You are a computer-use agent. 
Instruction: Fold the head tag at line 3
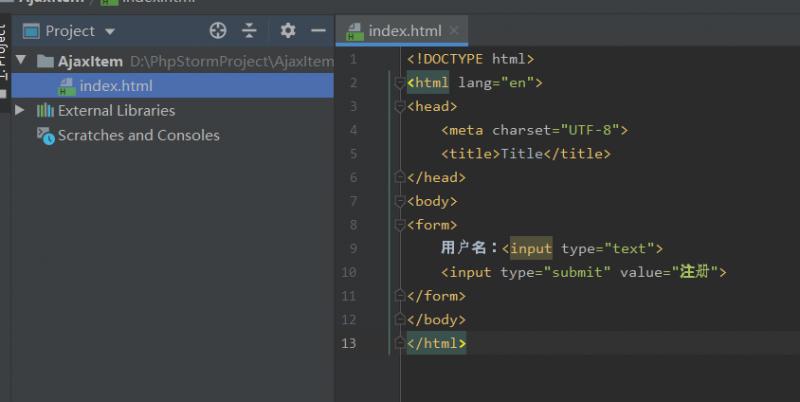pos(400,107)
